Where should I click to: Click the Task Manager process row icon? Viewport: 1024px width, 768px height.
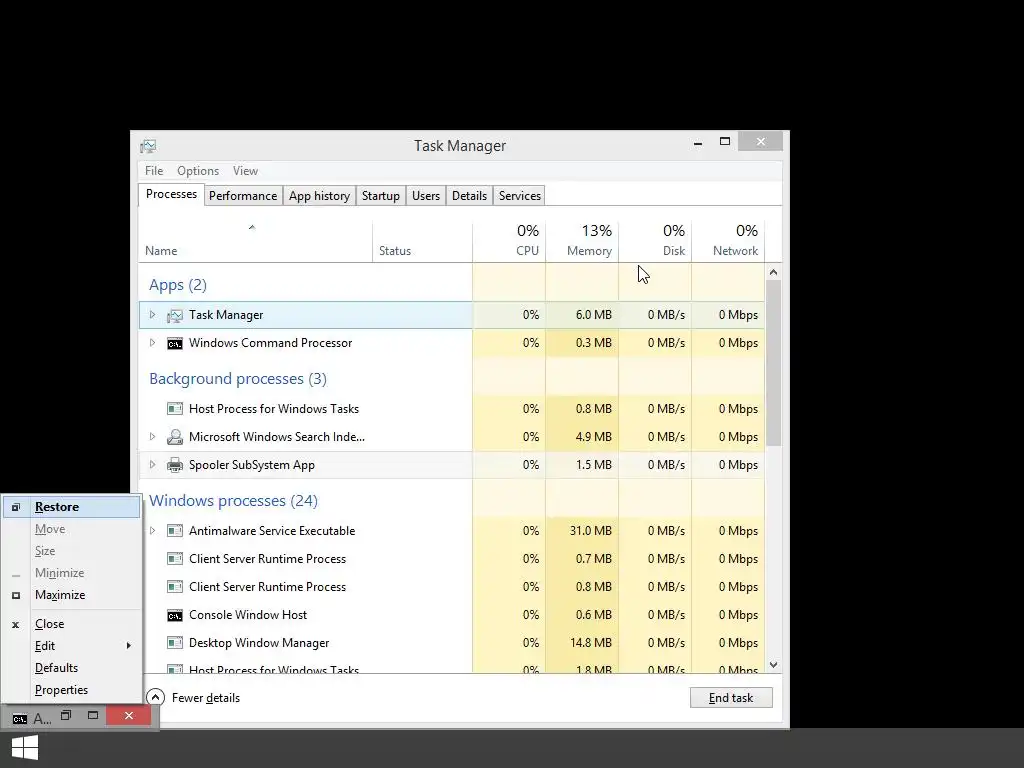[x=174, y=315]
